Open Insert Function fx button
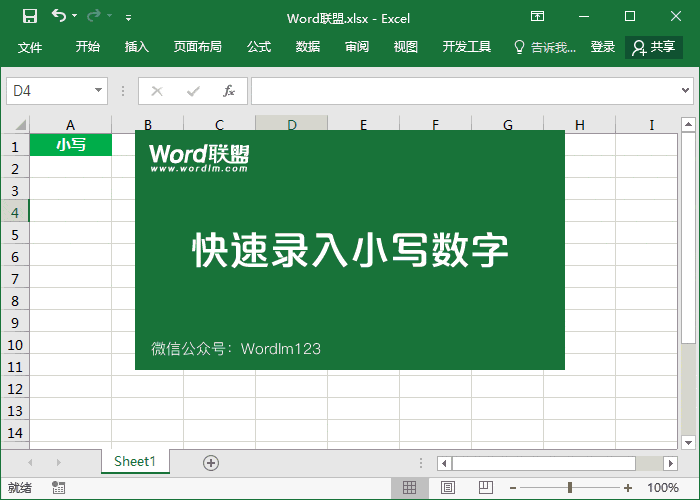Viewport: 700px width, 500px height. point(229,91)
